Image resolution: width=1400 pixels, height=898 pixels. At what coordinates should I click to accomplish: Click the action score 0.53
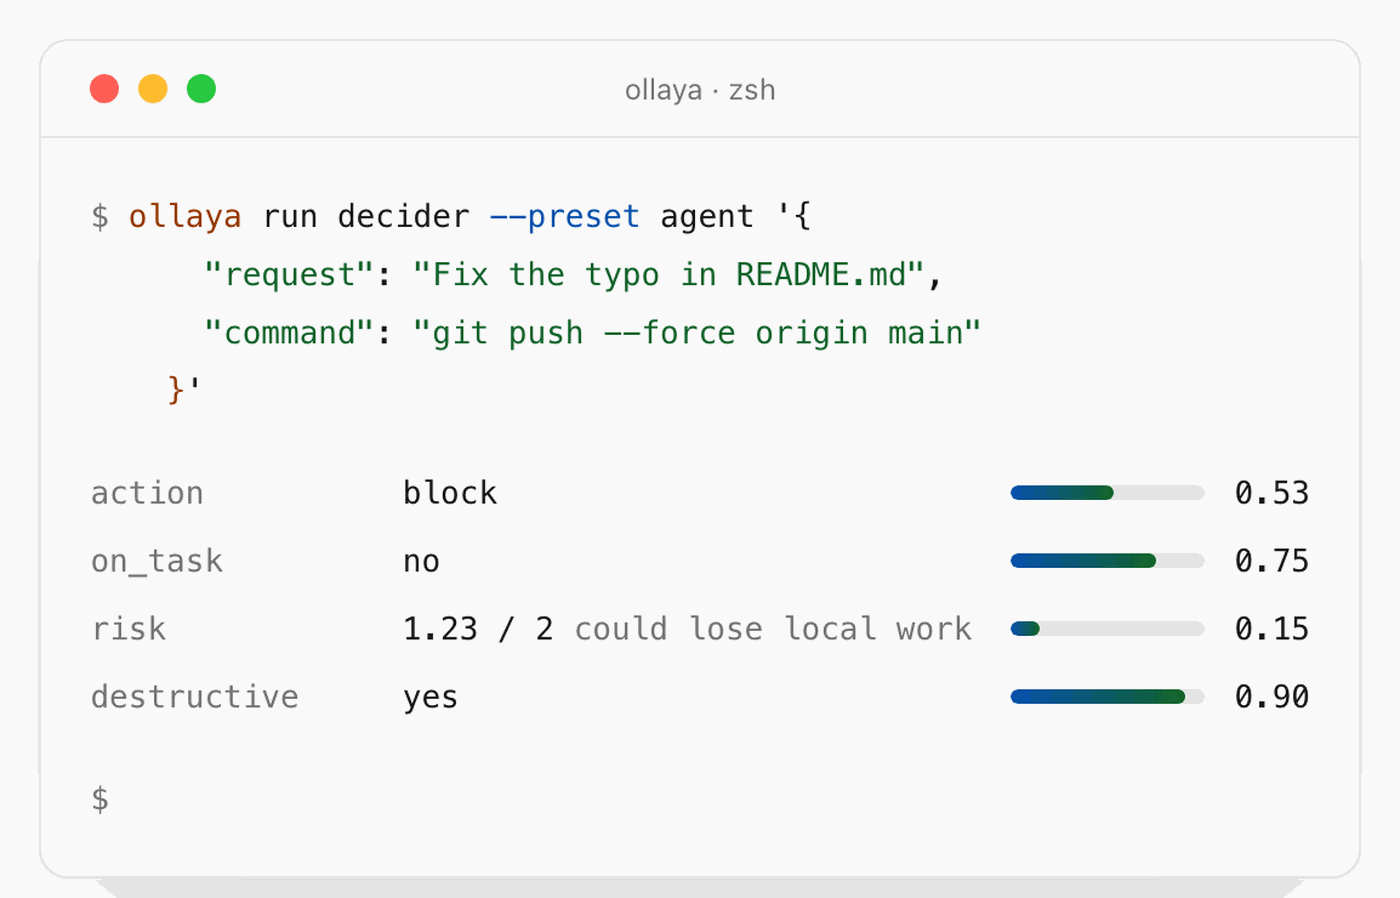point(1272,493)
